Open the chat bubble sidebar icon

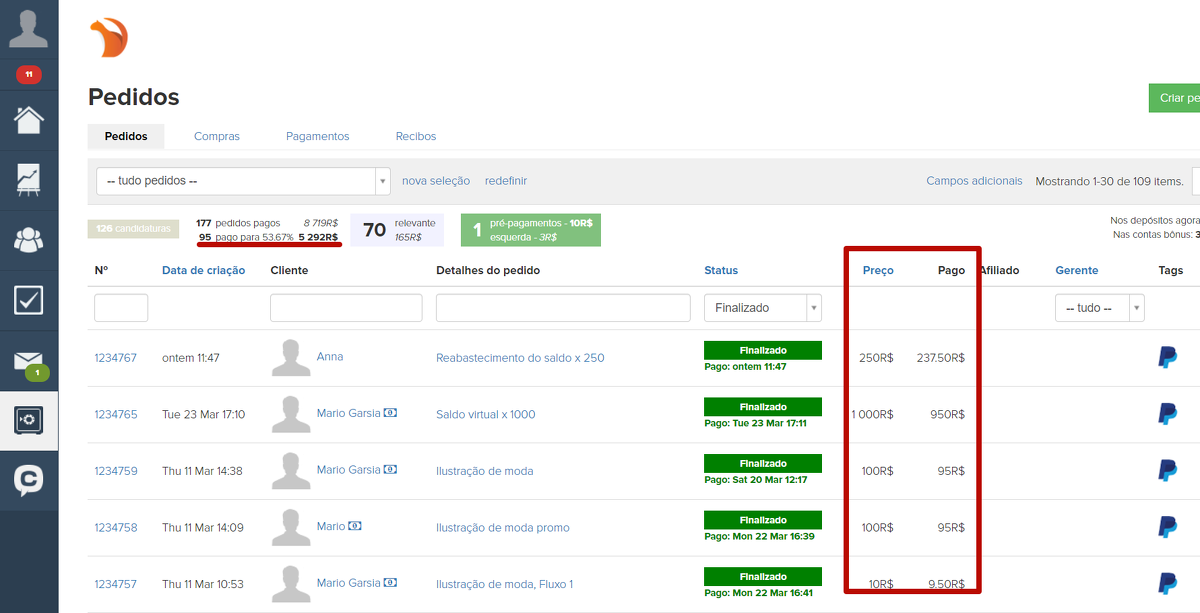point(28,481)
